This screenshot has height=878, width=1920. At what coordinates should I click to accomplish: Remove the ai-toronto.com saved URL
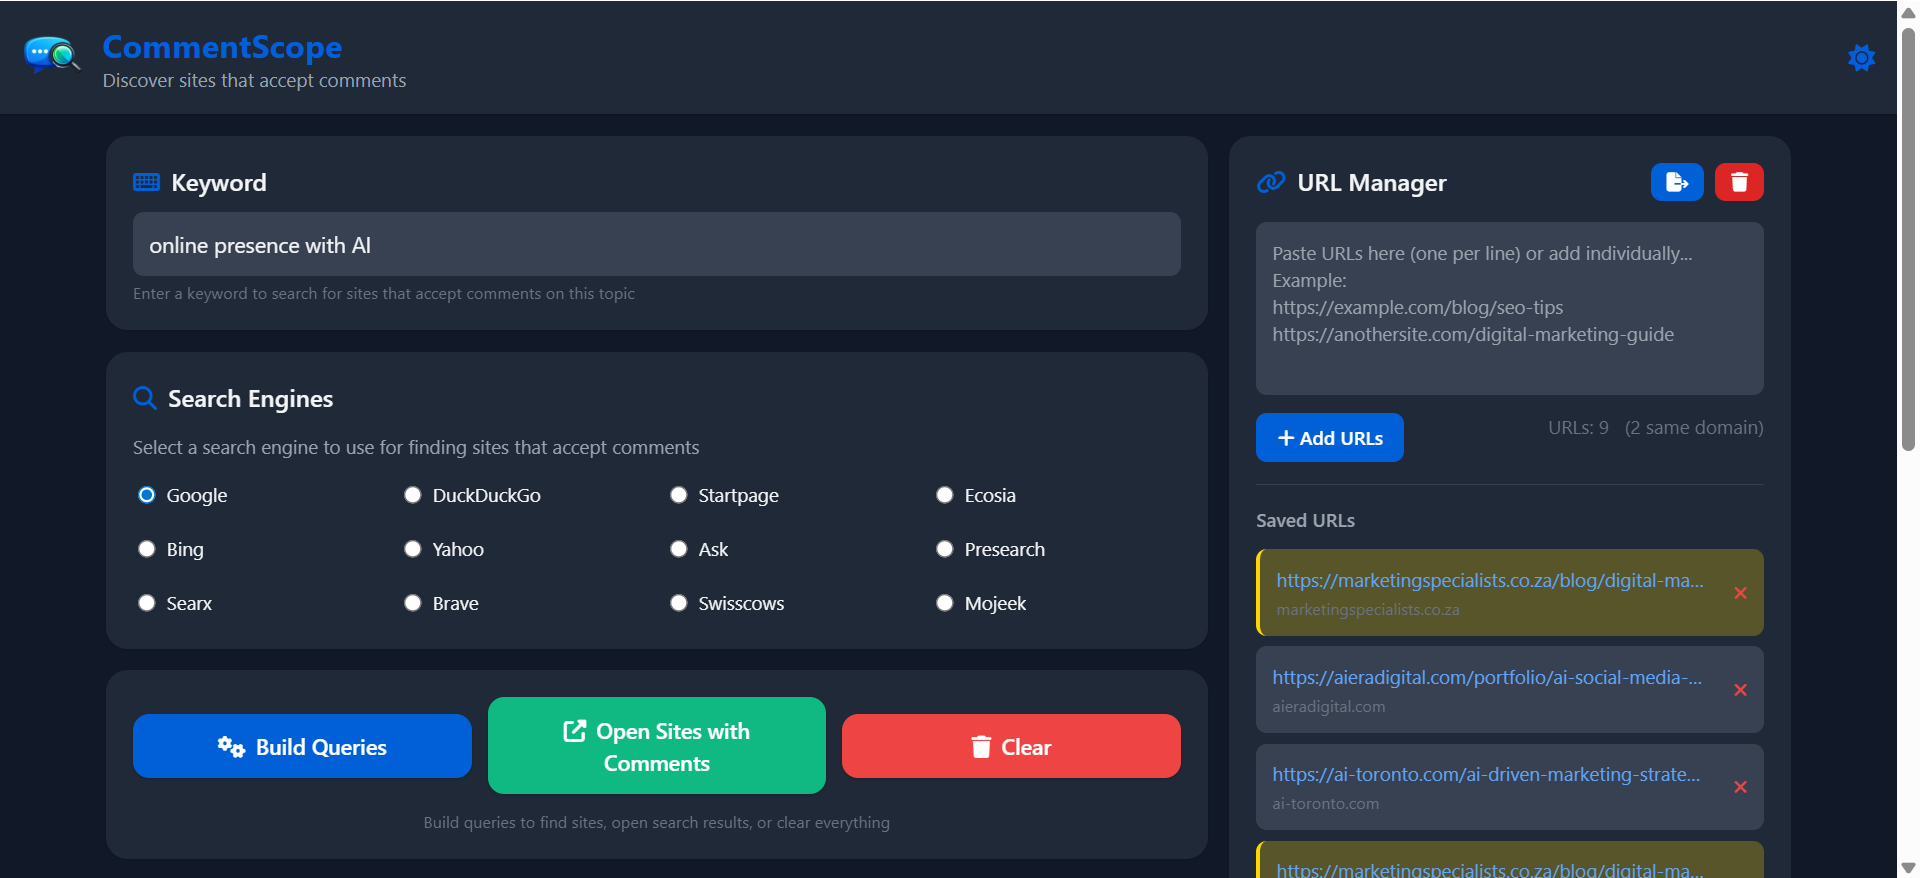(1740, 787)
